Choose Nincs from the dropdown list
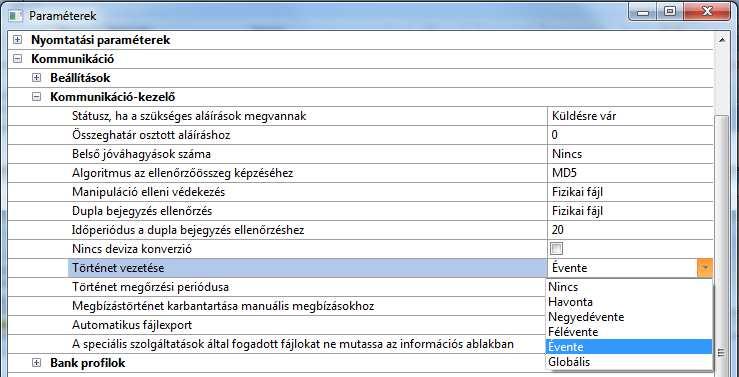This screenshot has height=377, width=739. tap(629, 287)
